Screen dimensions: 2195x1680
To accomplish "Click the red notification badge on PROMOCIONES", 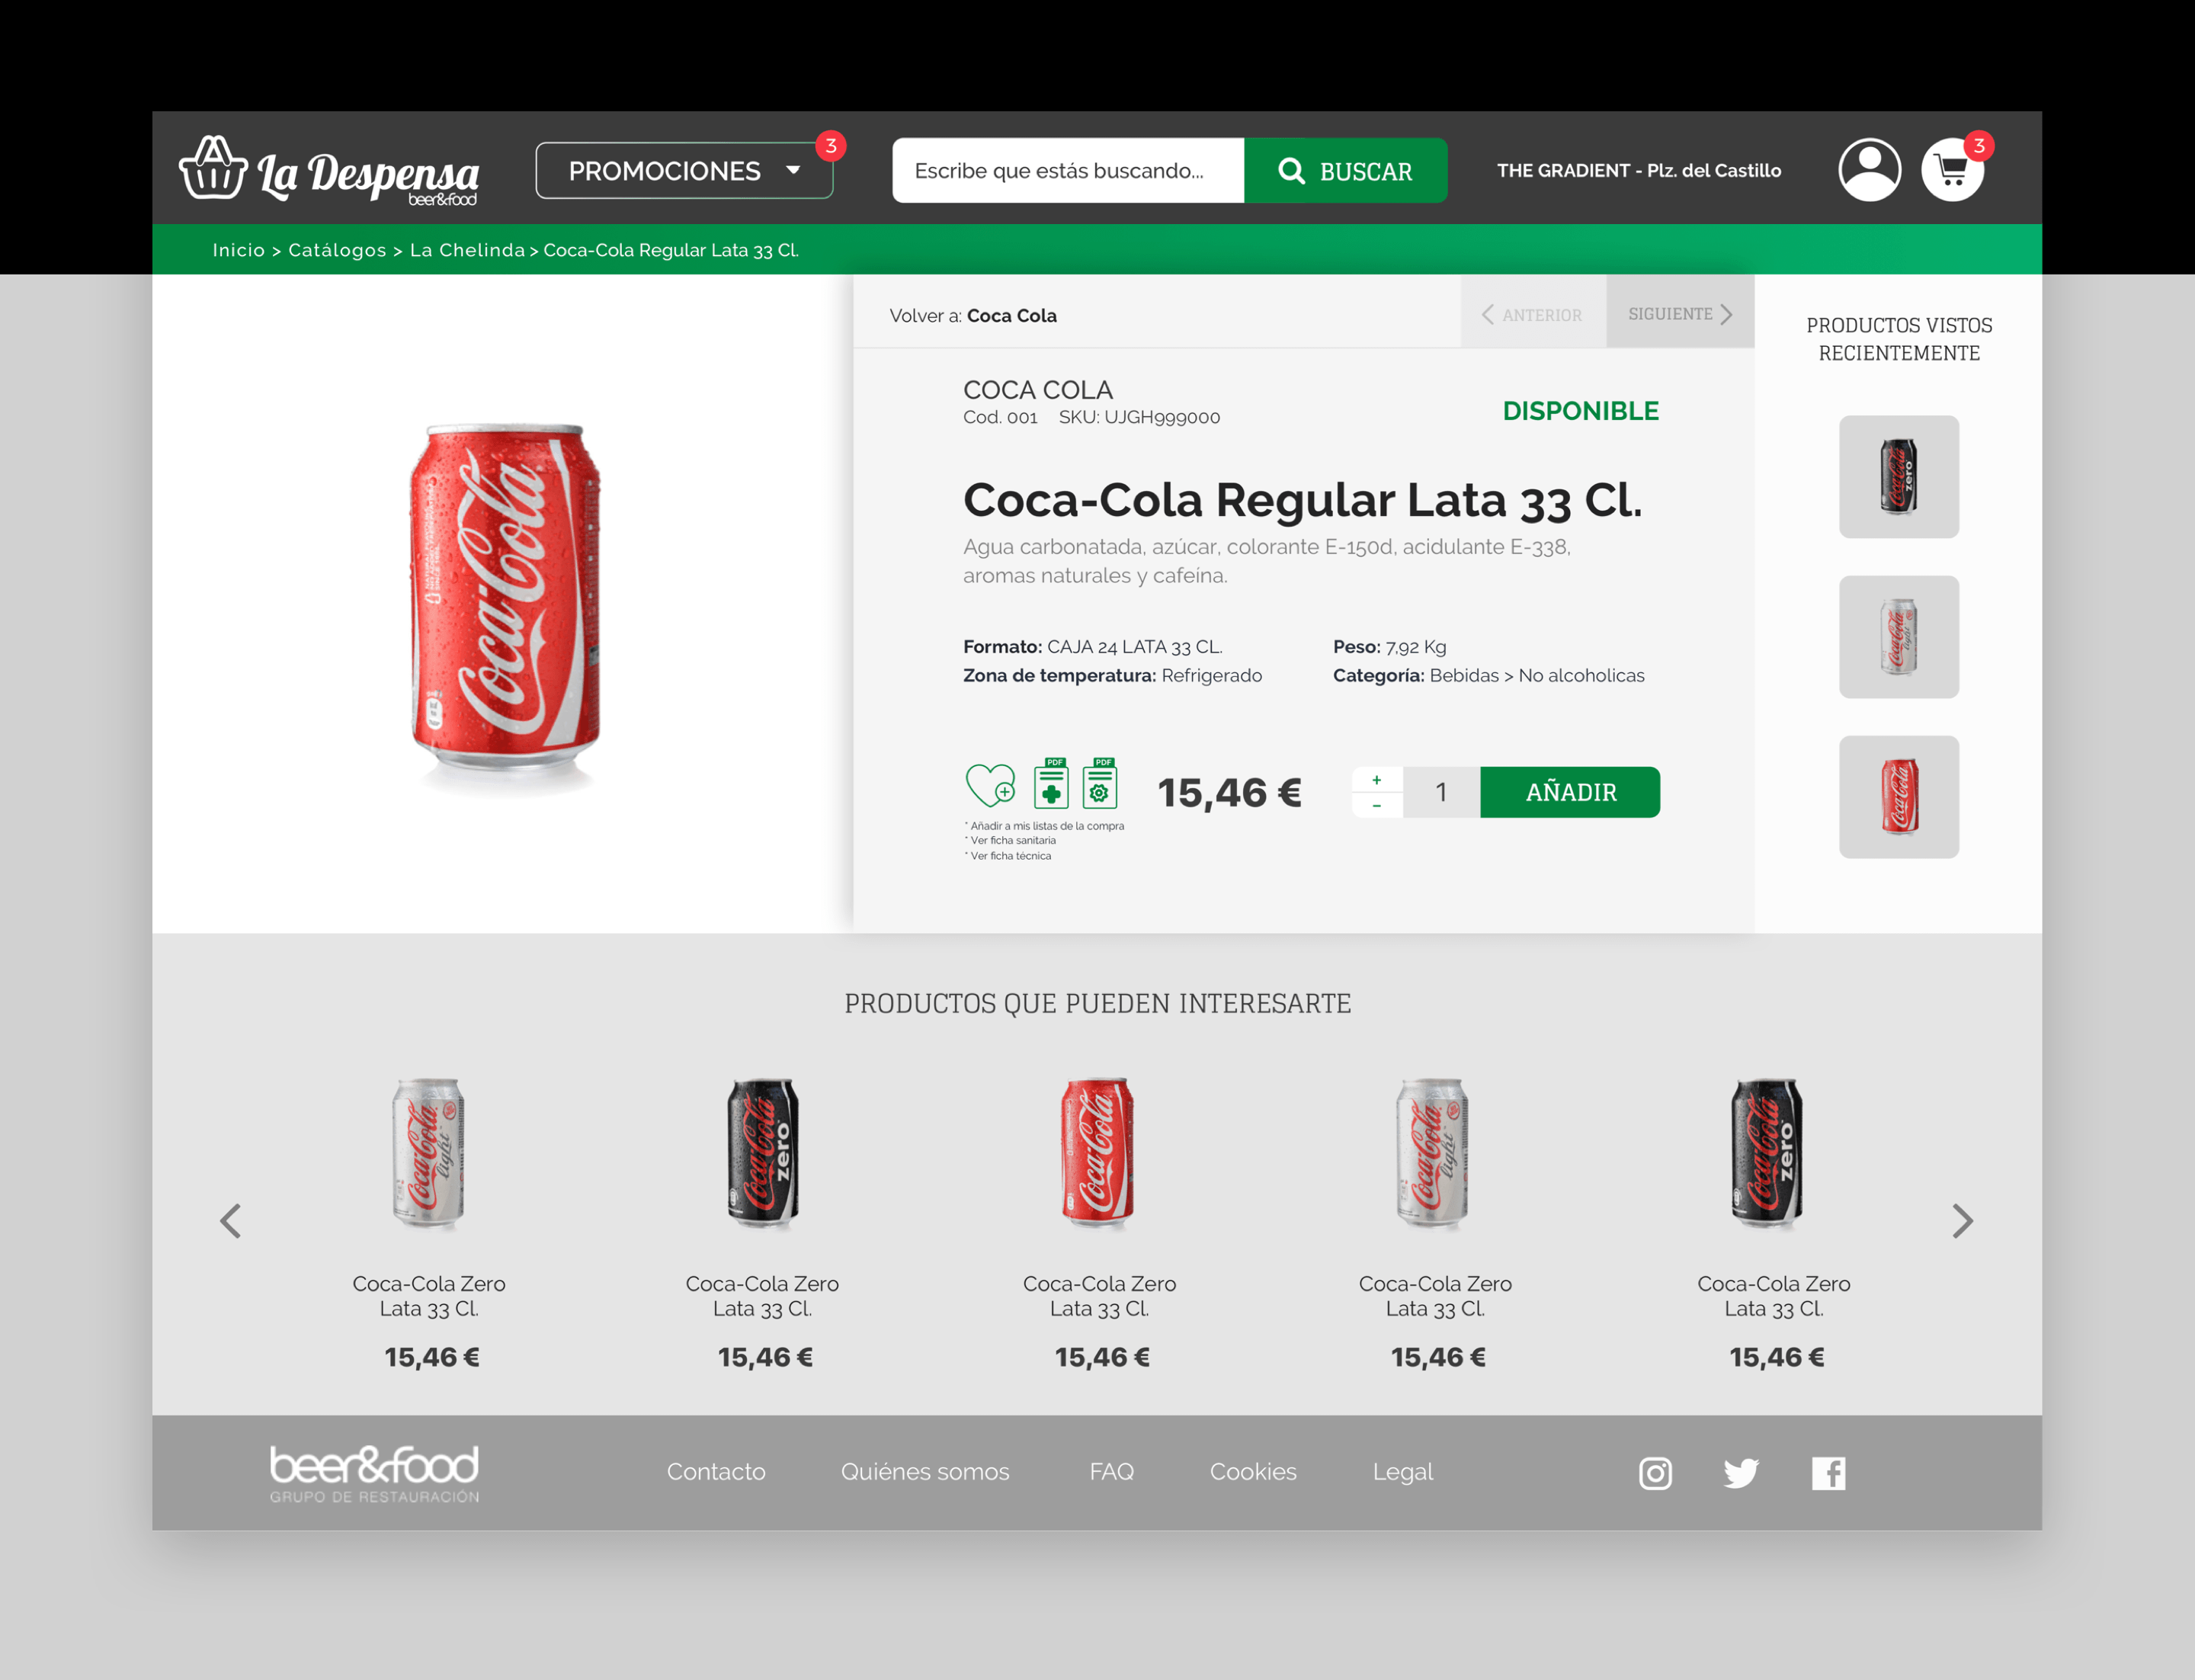I will pyautogui.click(x=831, y=146).
